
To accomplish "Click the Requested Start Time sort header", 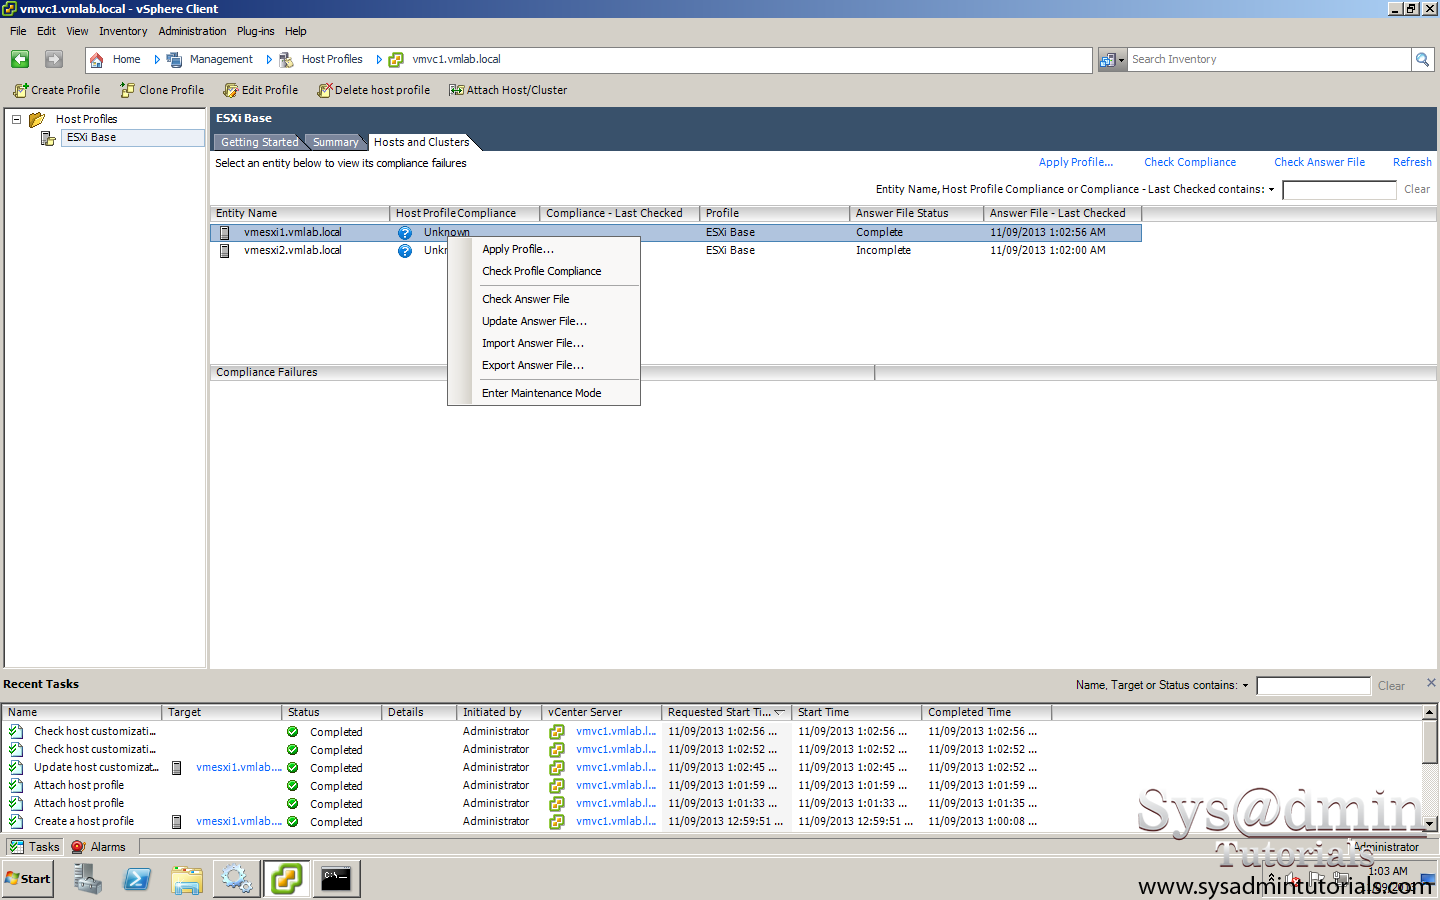I will [726, 712].
